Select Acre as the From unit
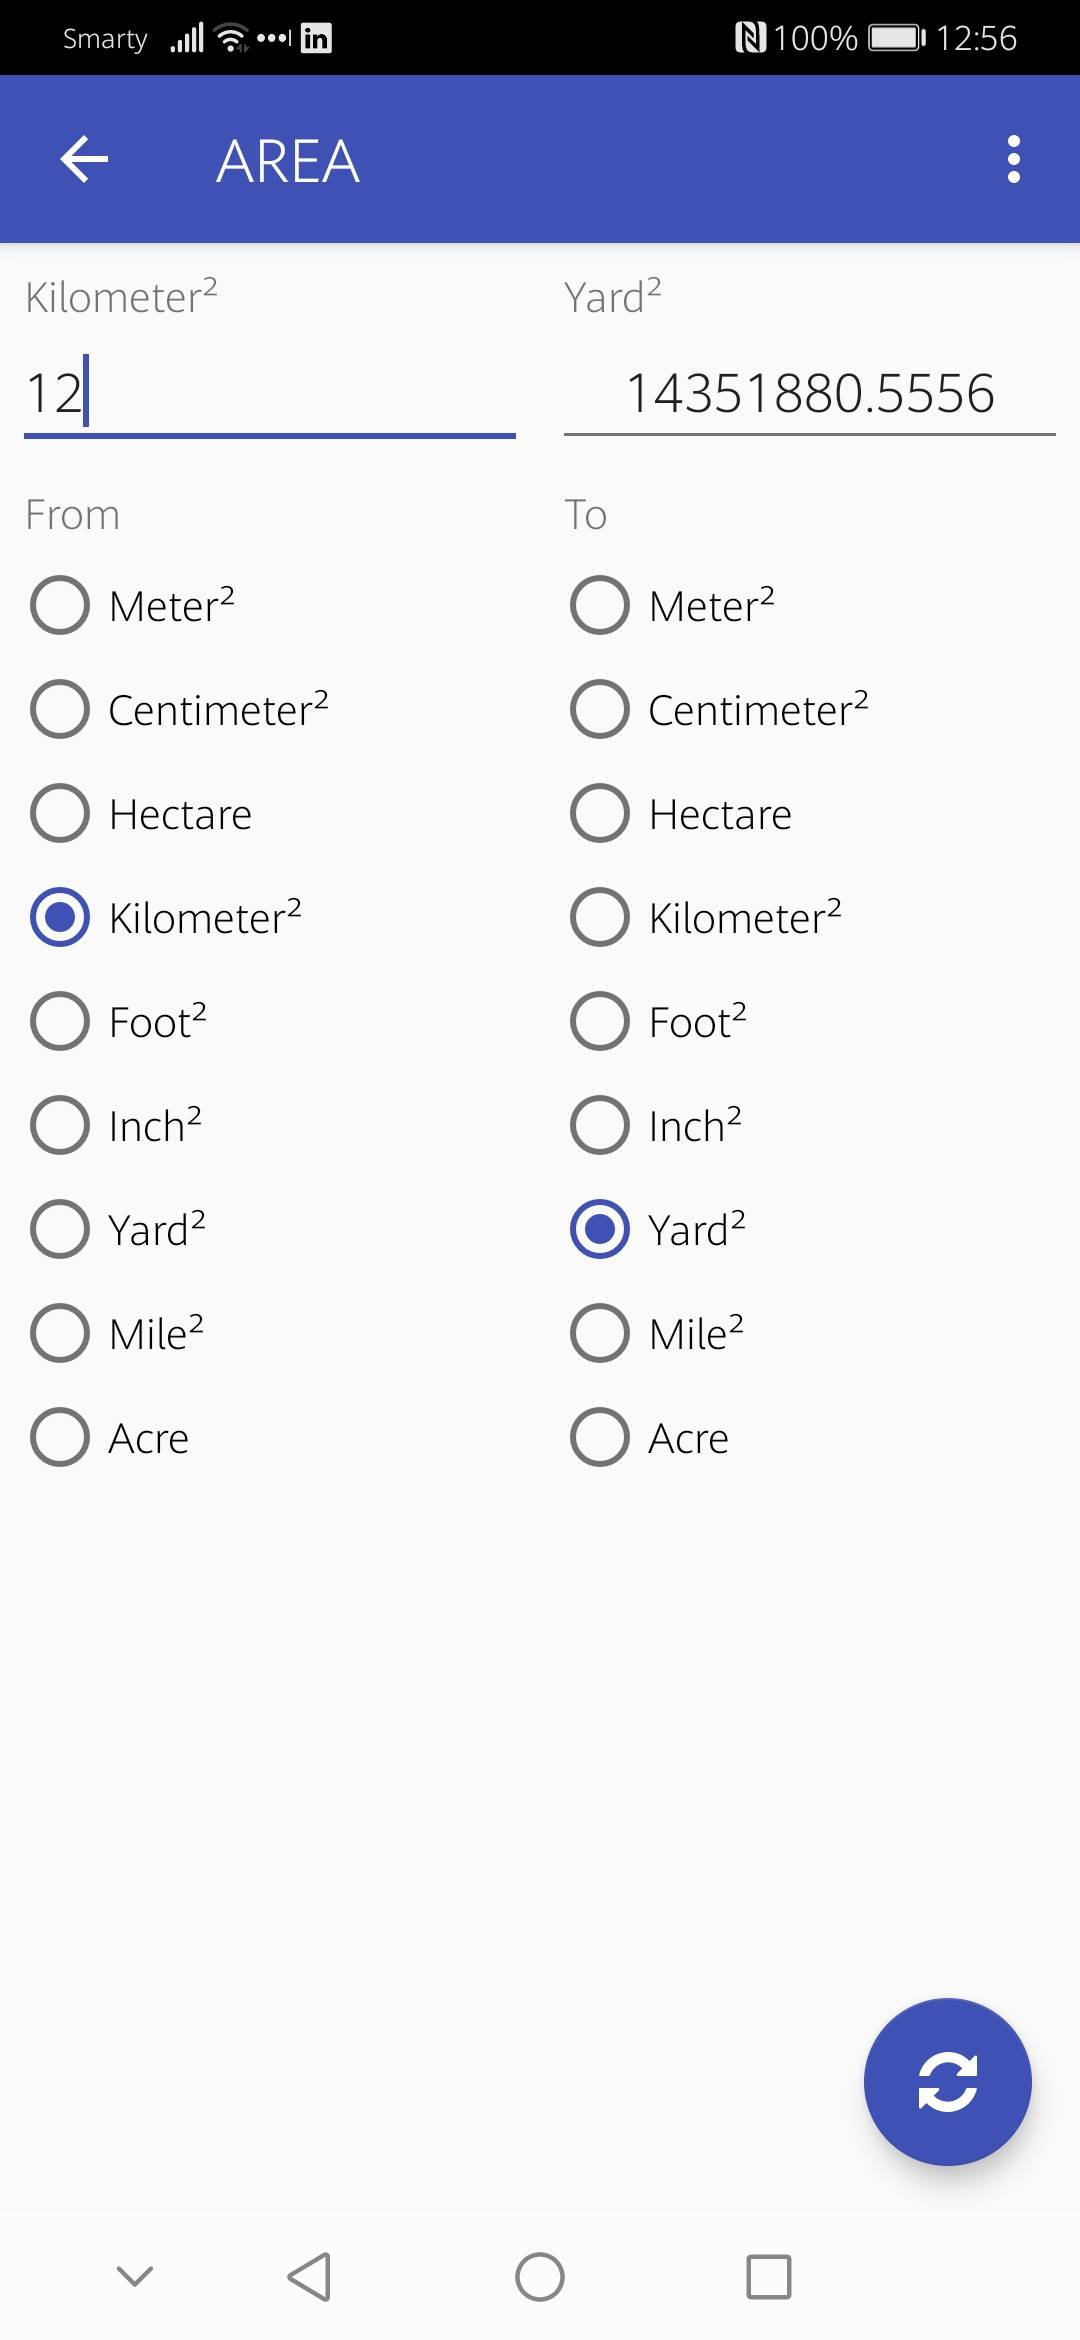 point(61,1437)
